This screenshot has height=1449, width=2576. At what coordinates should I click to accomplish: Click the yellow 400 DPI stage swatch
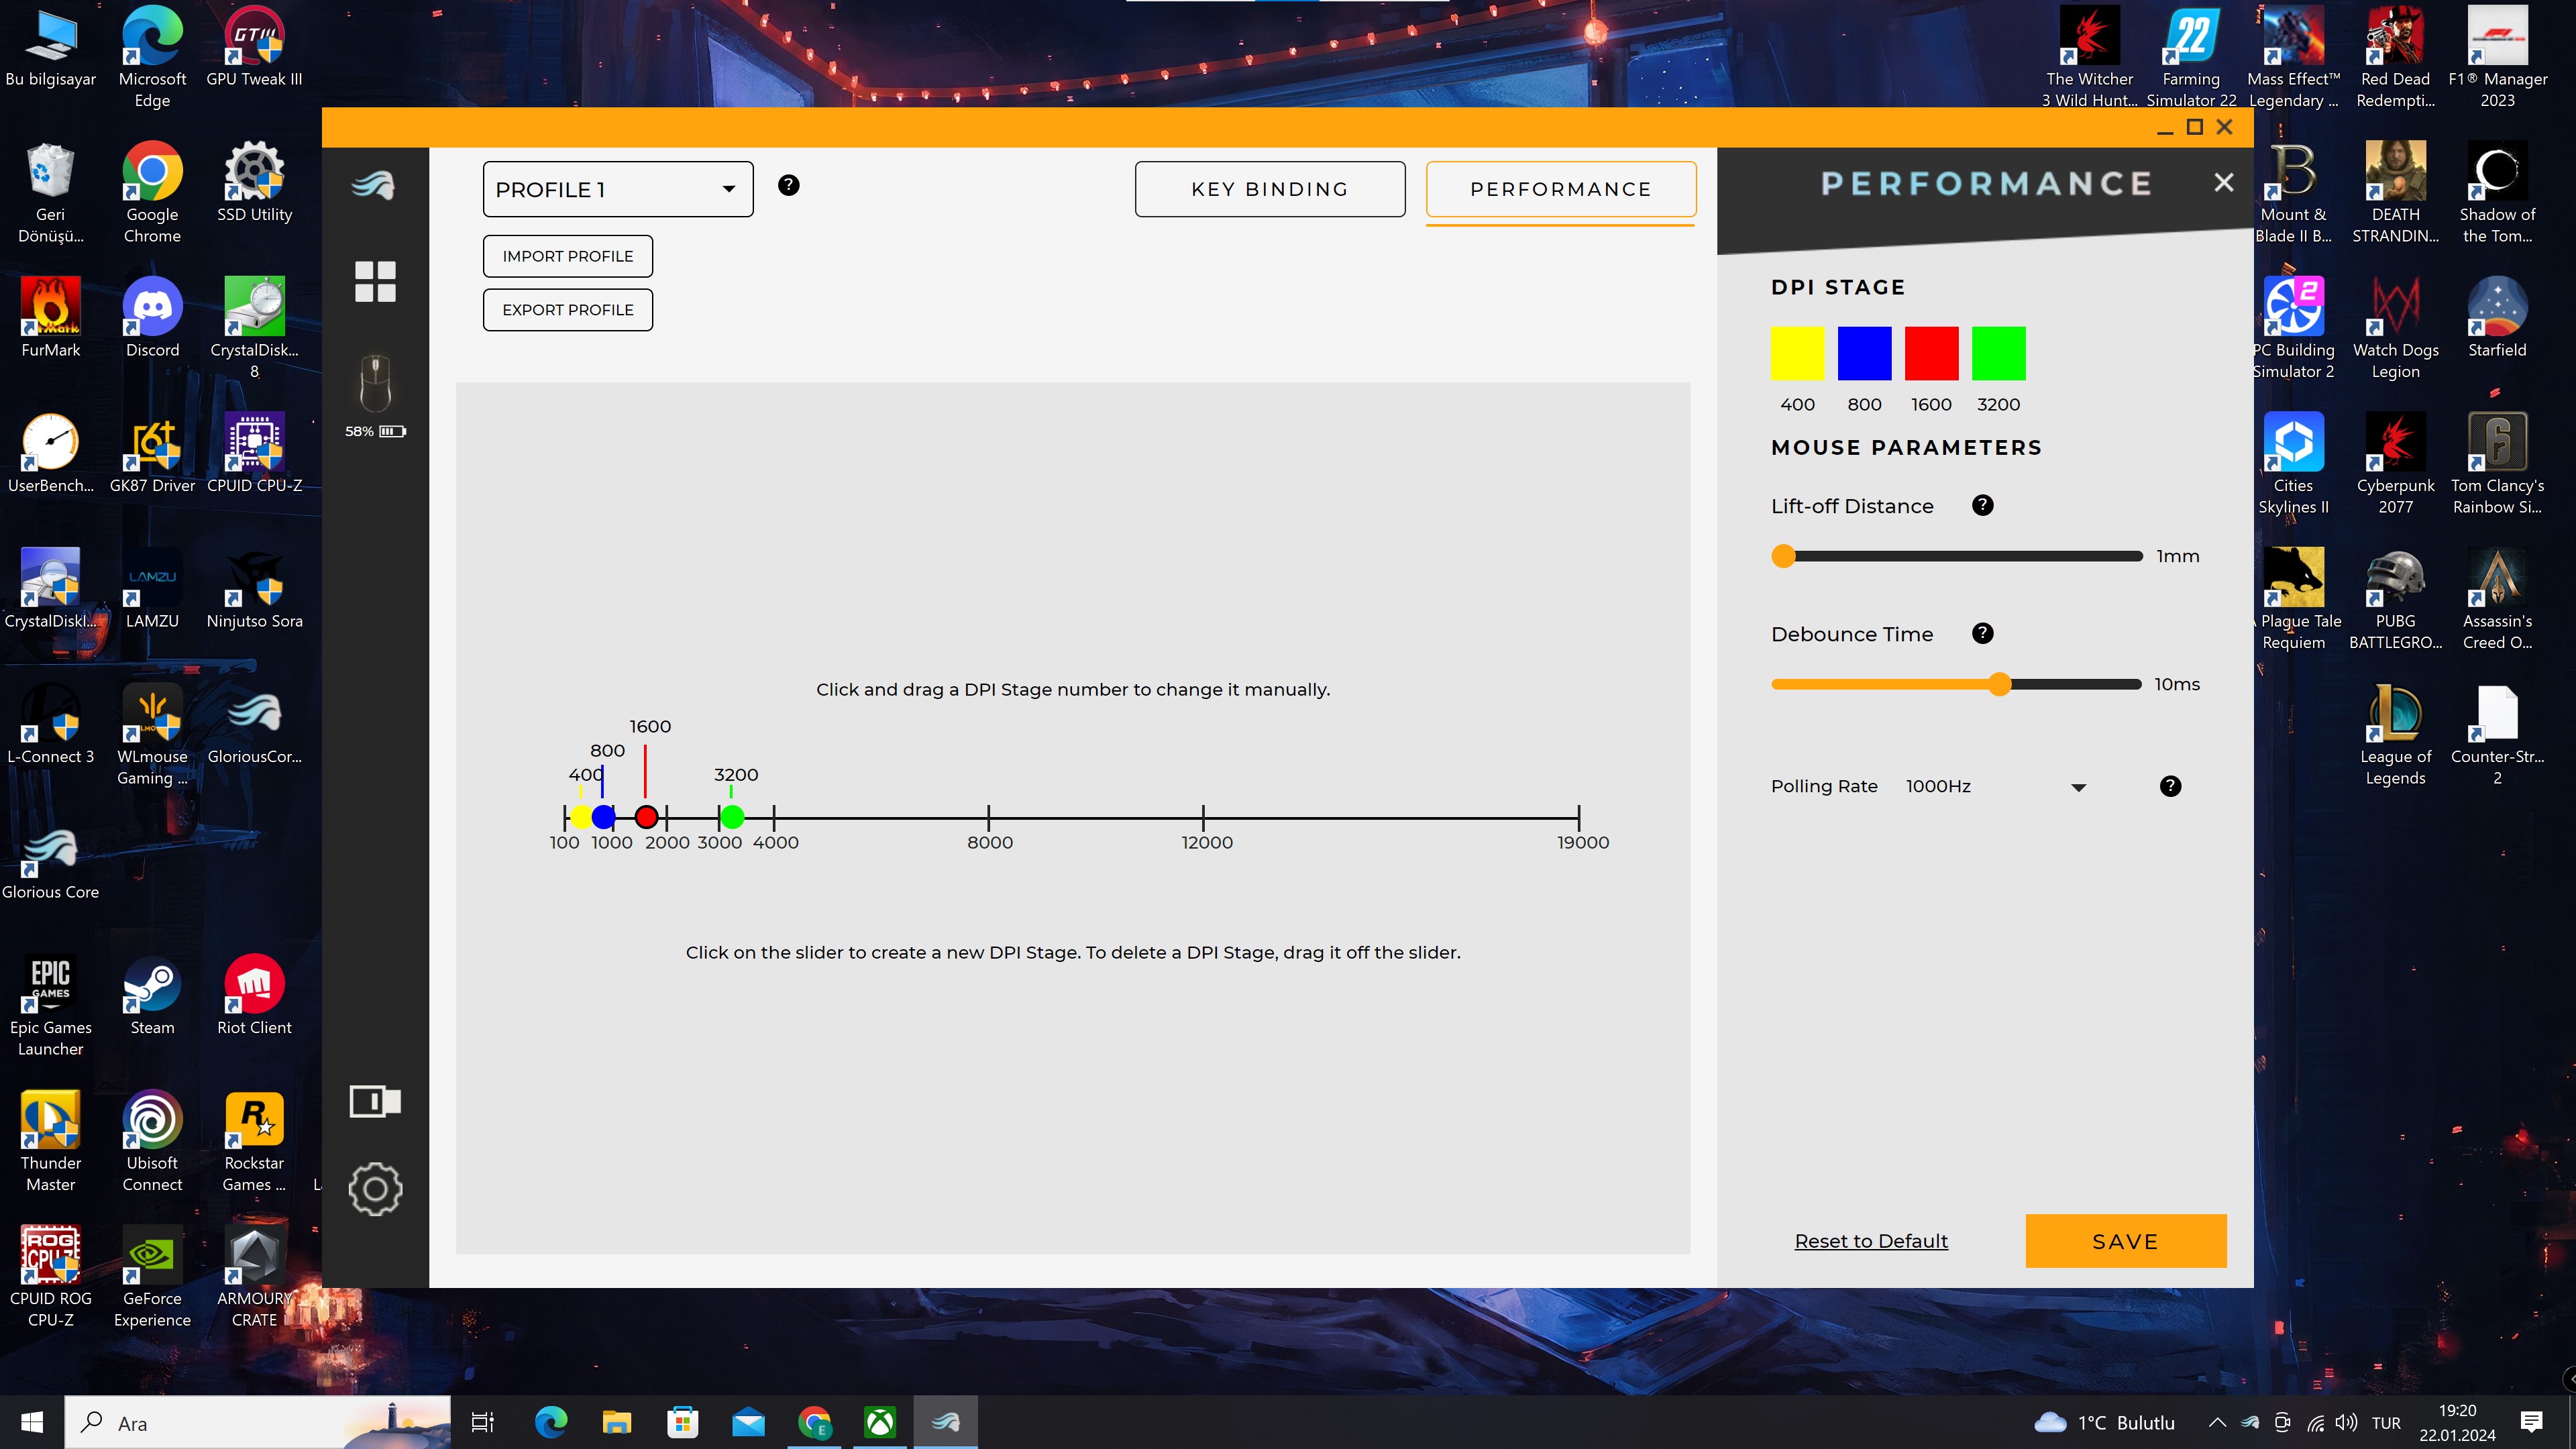1797,353
